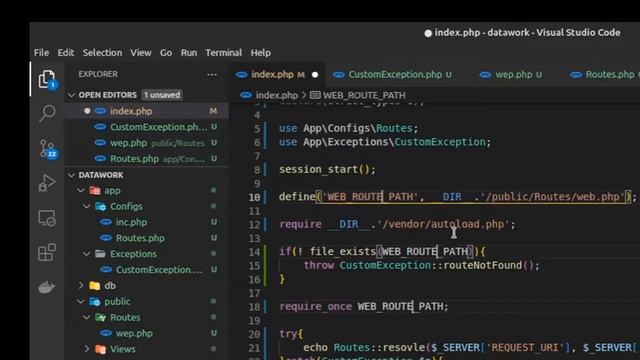Click the unsaved dot on index.php tab
Image resolution: width=640 pixels, height=360 pixels.
click(x=315, y=75)
